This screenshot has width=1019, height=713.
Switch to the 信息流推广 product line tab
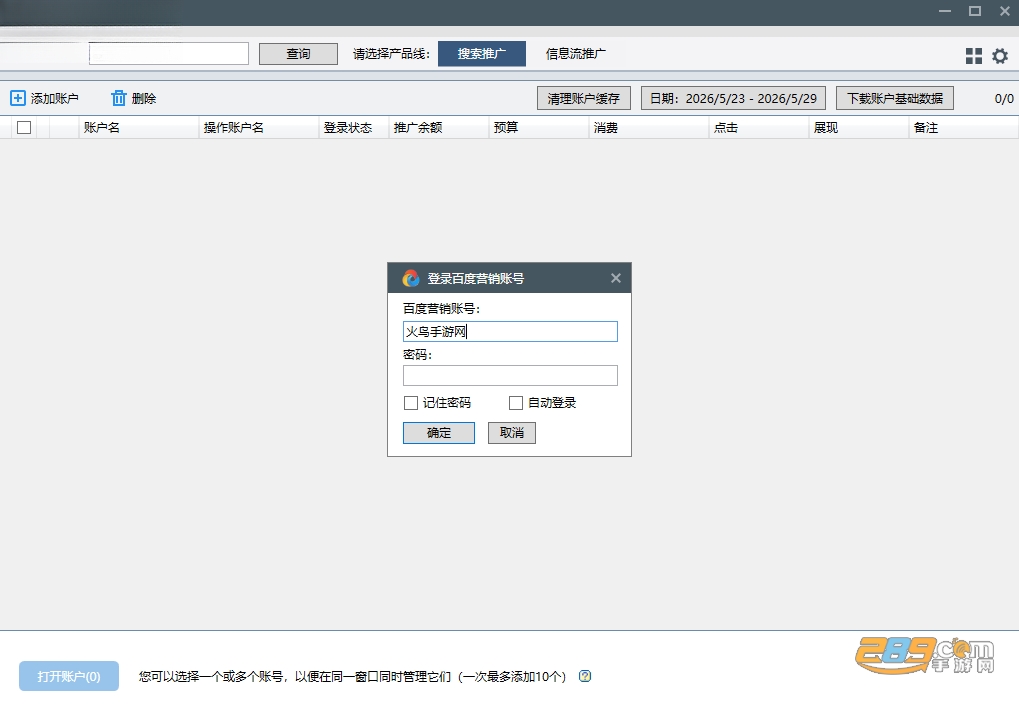click(x=576, y=54)
